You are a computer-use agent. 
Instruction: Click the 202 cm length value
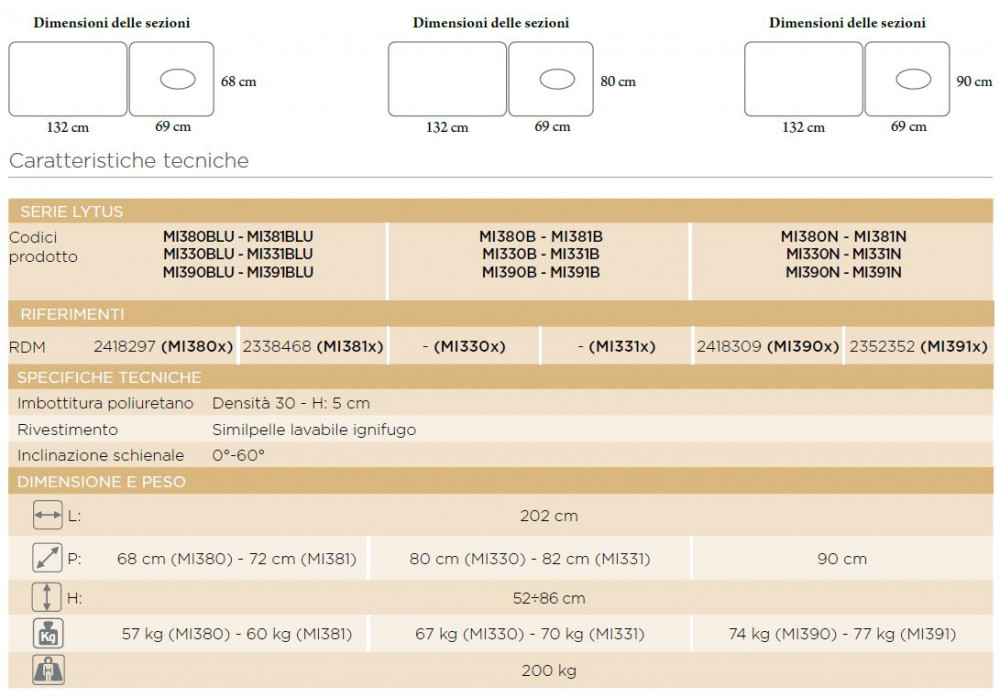(x=548, y=515)
